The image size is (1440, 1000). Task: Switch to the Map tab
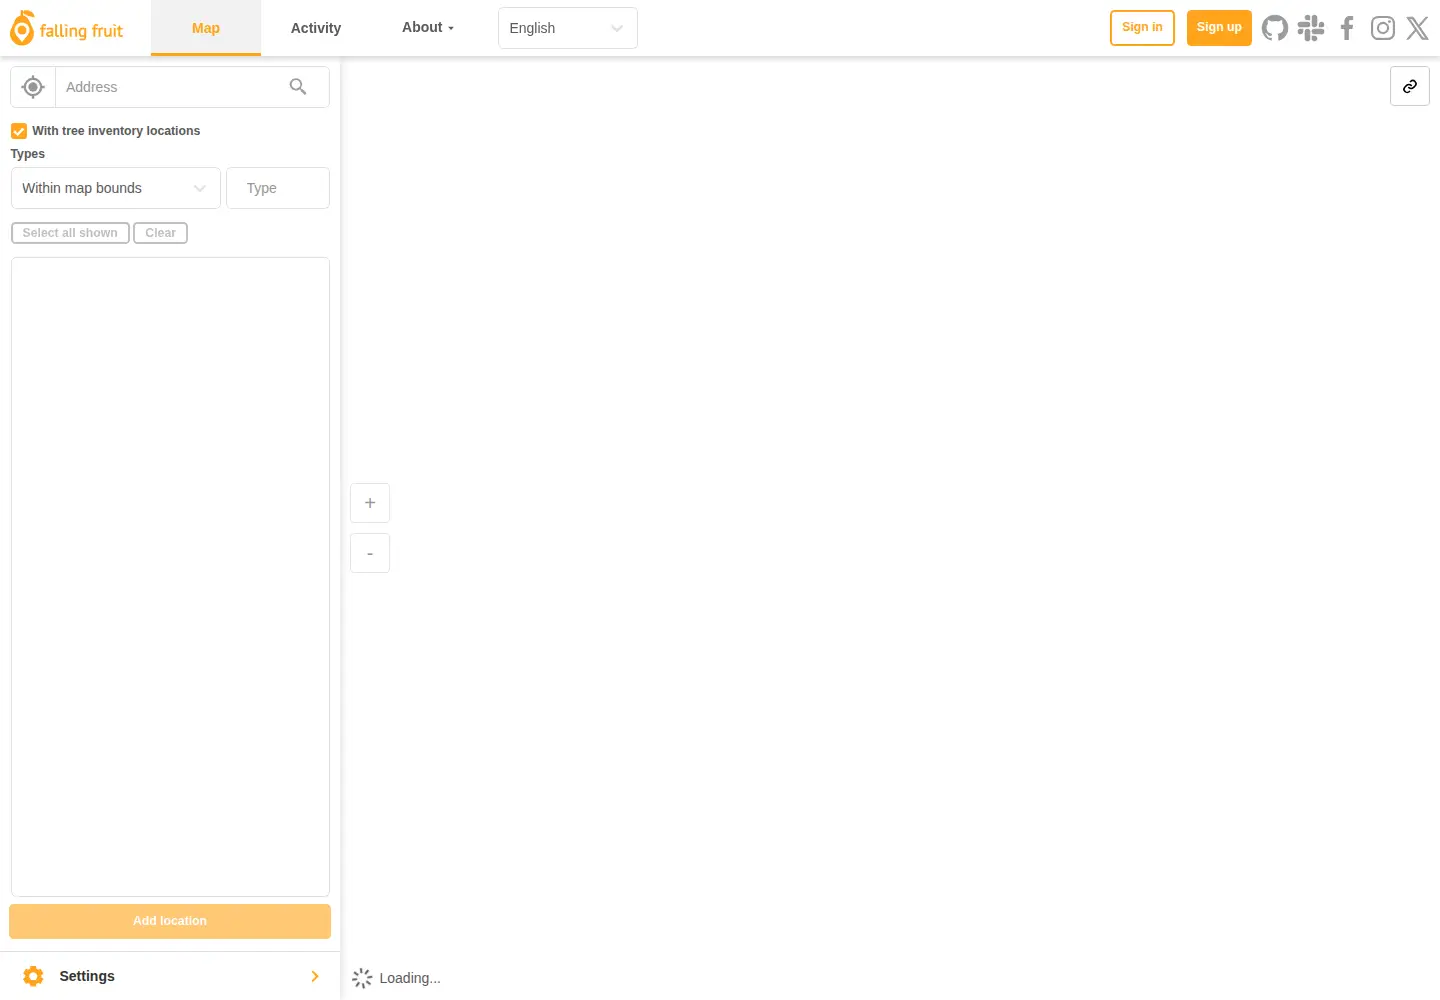(x=206, y=28)
